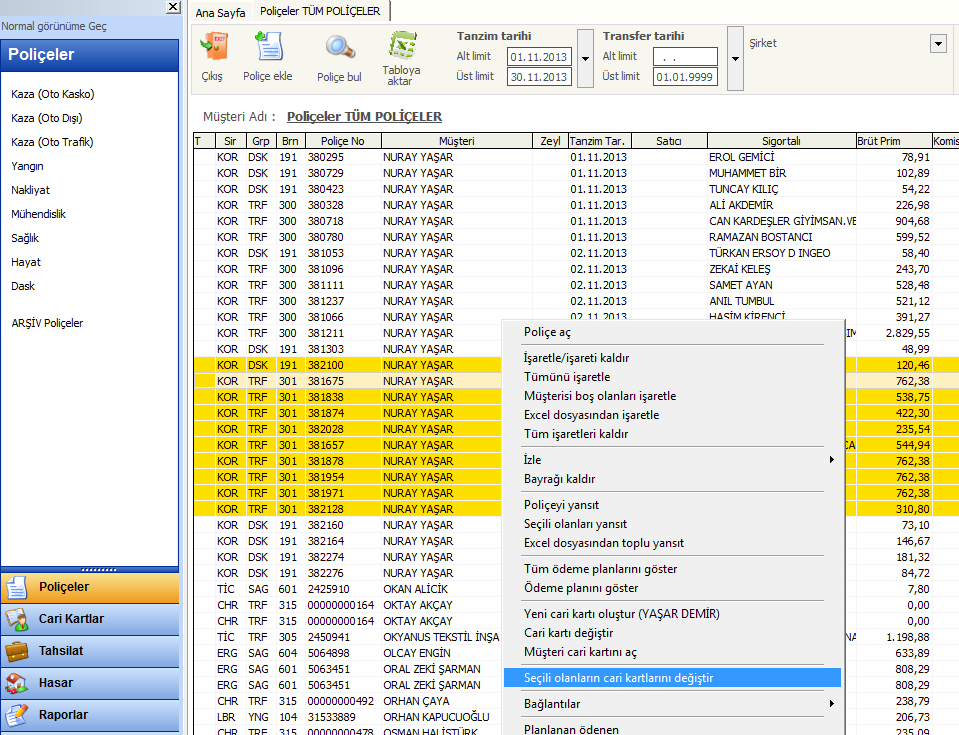The image size is (959, 735).
Task: Expand the Tanzim tarihi date dropdown
Action: click(x=585, y=58)
